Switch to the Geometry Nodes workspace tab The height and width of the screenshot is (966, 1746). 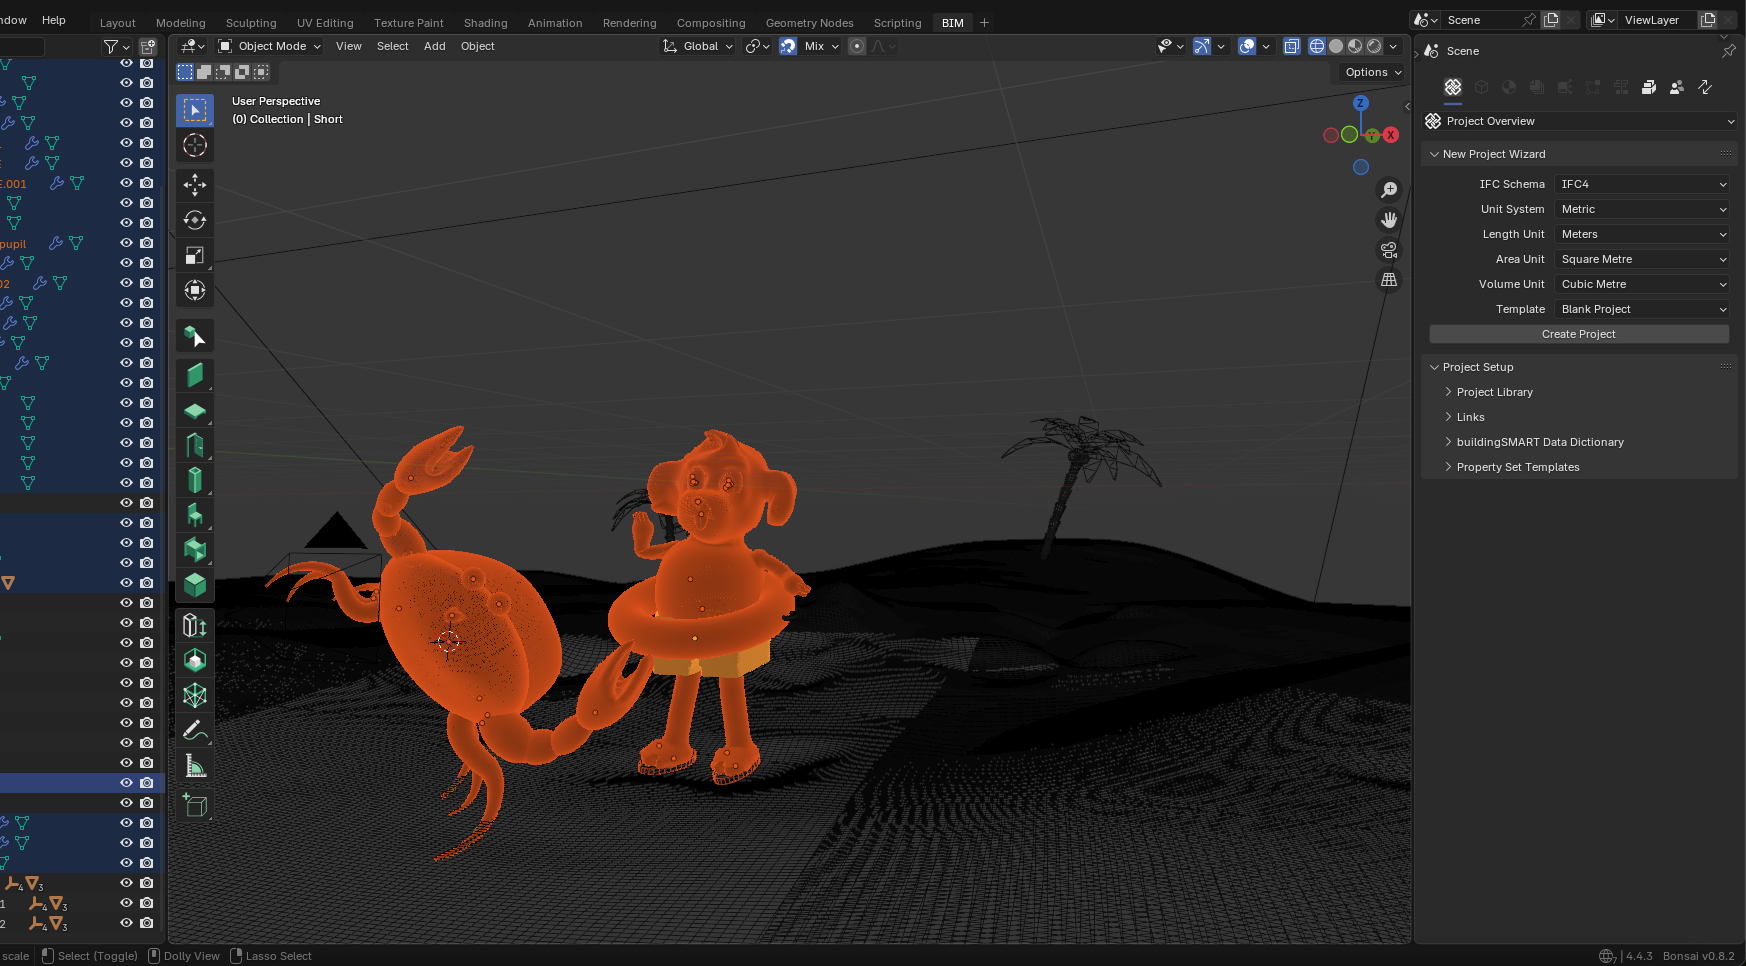point(809,23)
